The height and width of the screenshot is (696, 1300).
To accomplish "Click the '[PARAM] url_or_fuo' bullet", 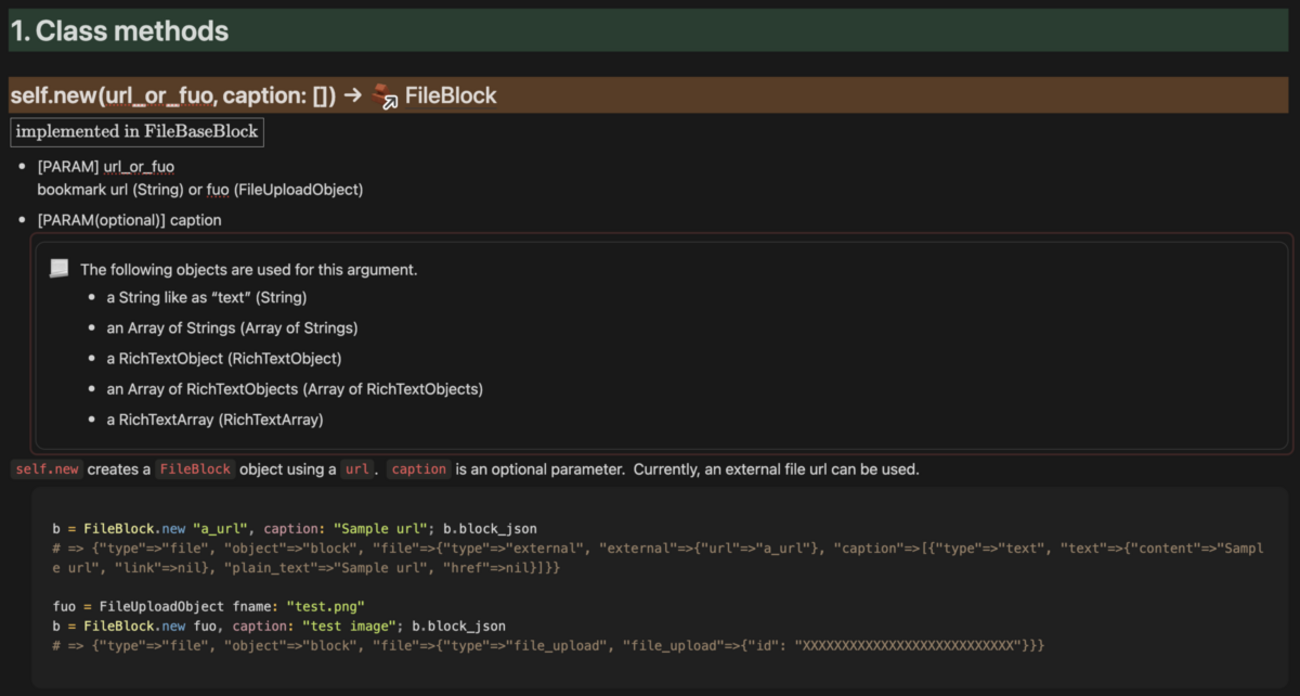I will pos(106,166).
